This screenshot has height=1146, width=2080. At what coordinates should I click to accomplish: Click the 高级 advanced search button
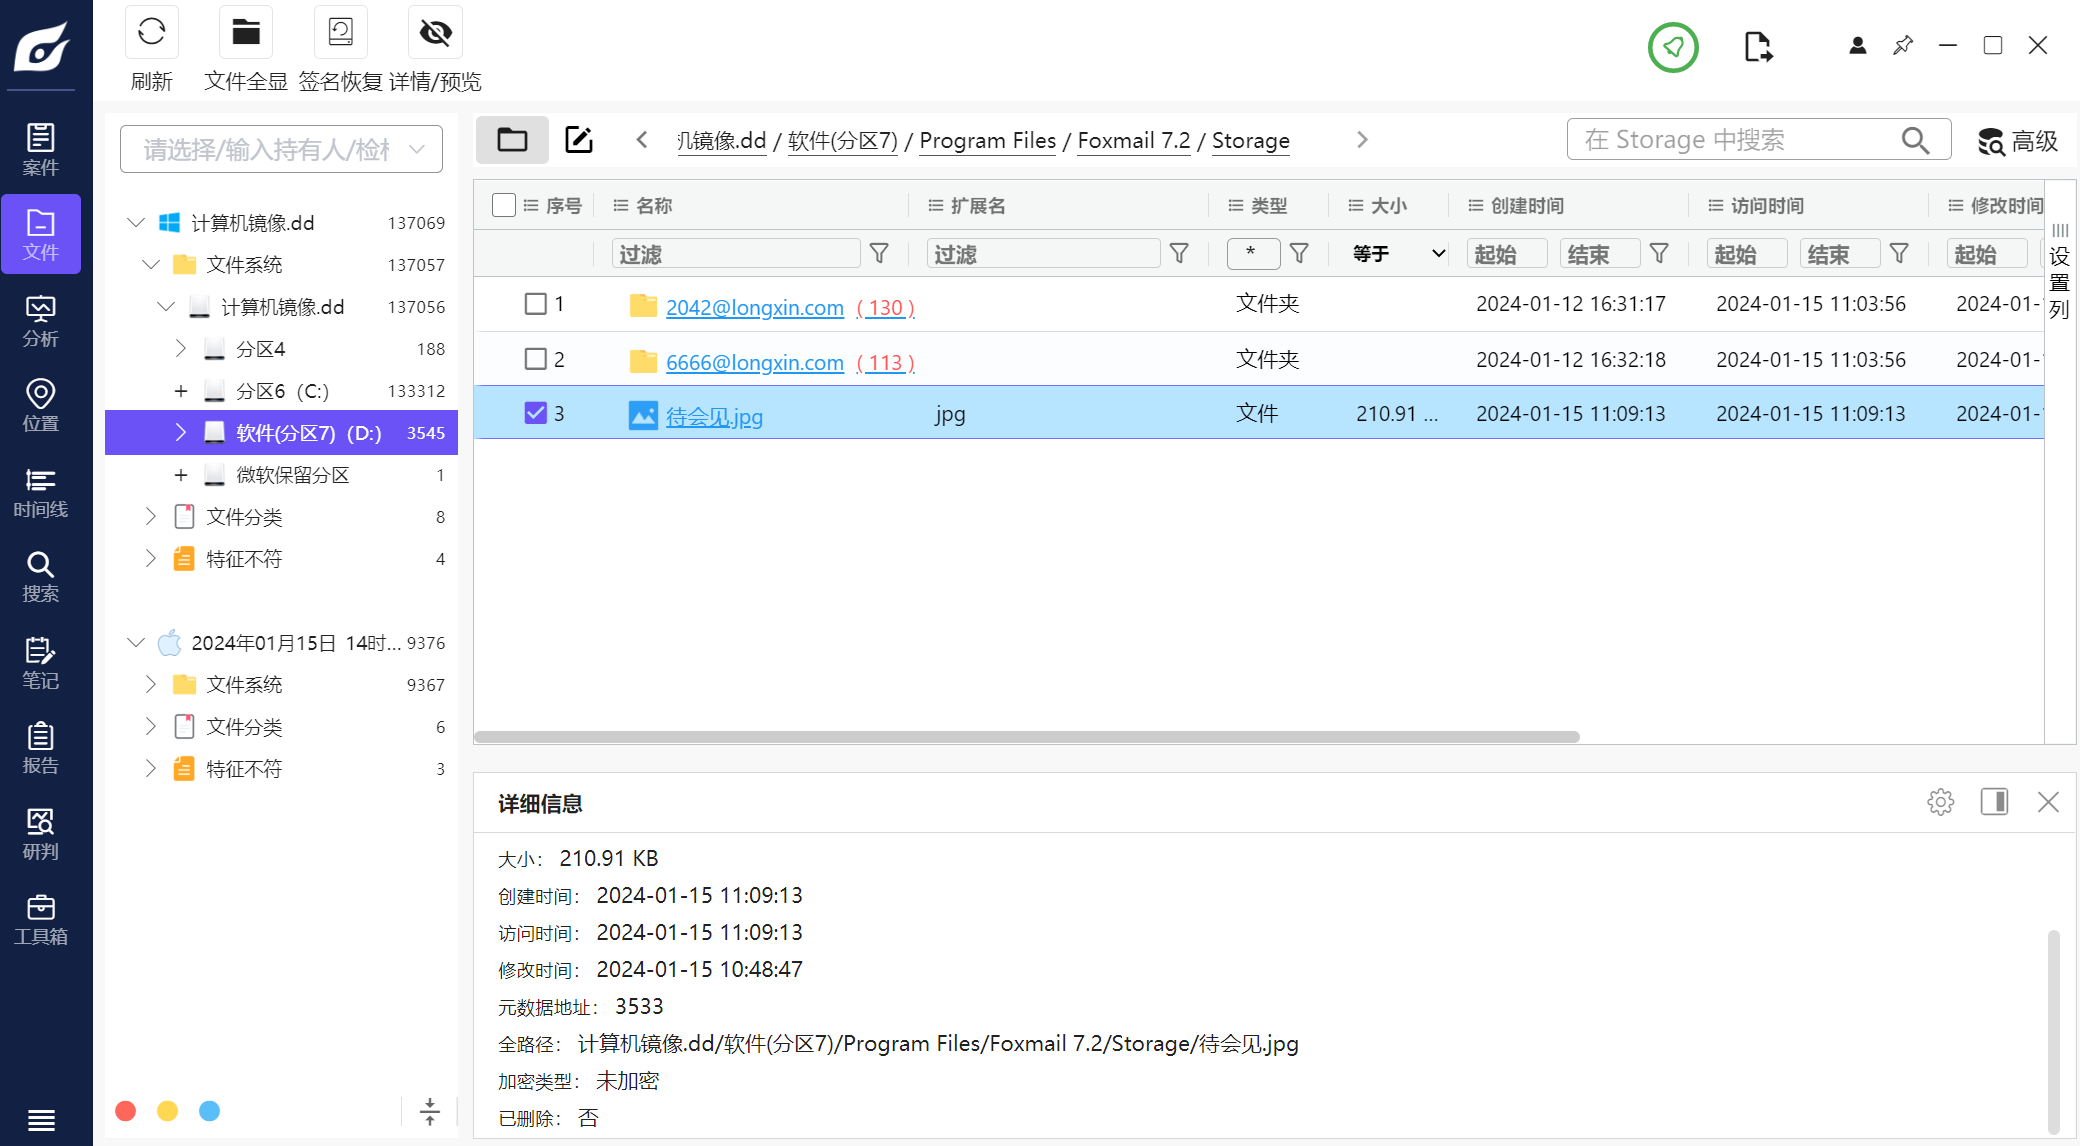coord(2018,141)
